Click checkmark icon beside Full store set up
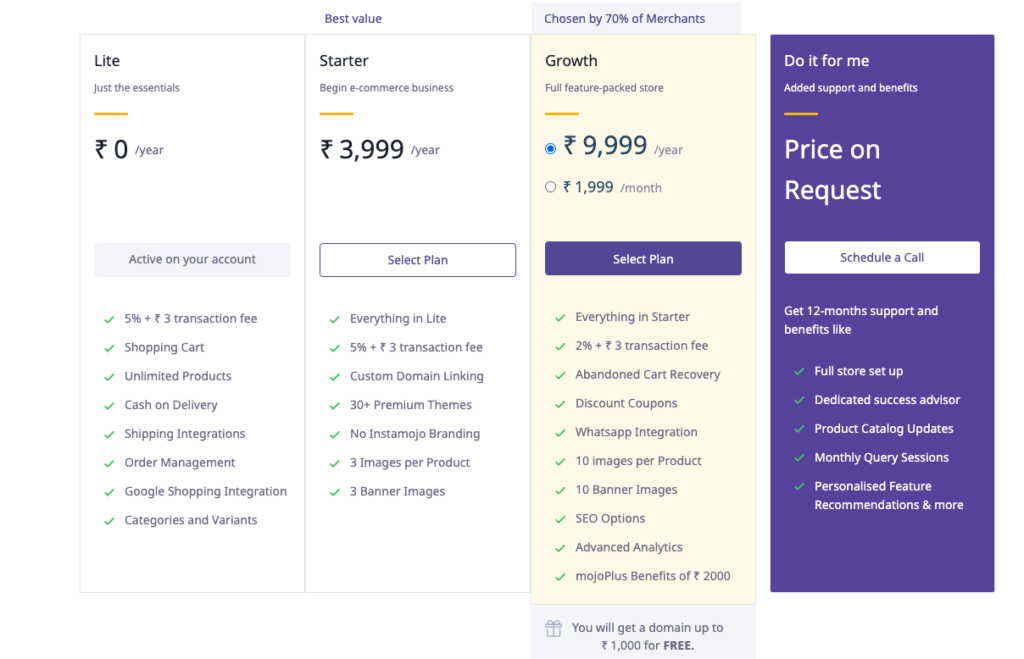Viewport: 1024px width, 659px height. tap(799, 371)
